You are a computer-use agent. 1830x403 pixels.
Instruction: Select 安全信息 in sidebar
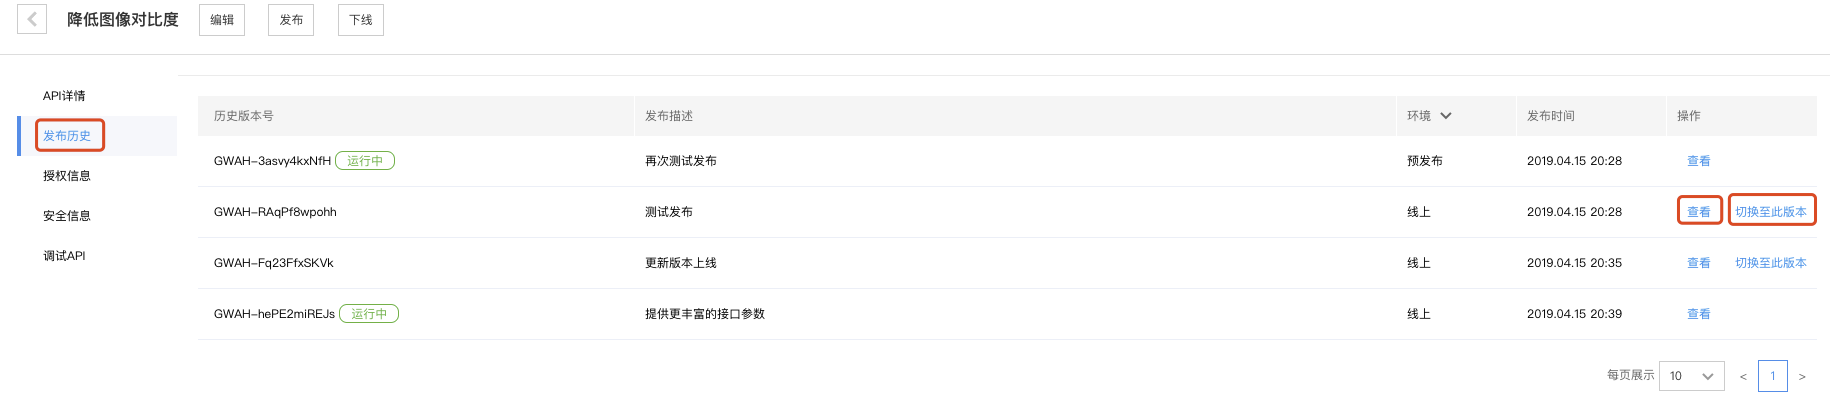coord(67,216)
